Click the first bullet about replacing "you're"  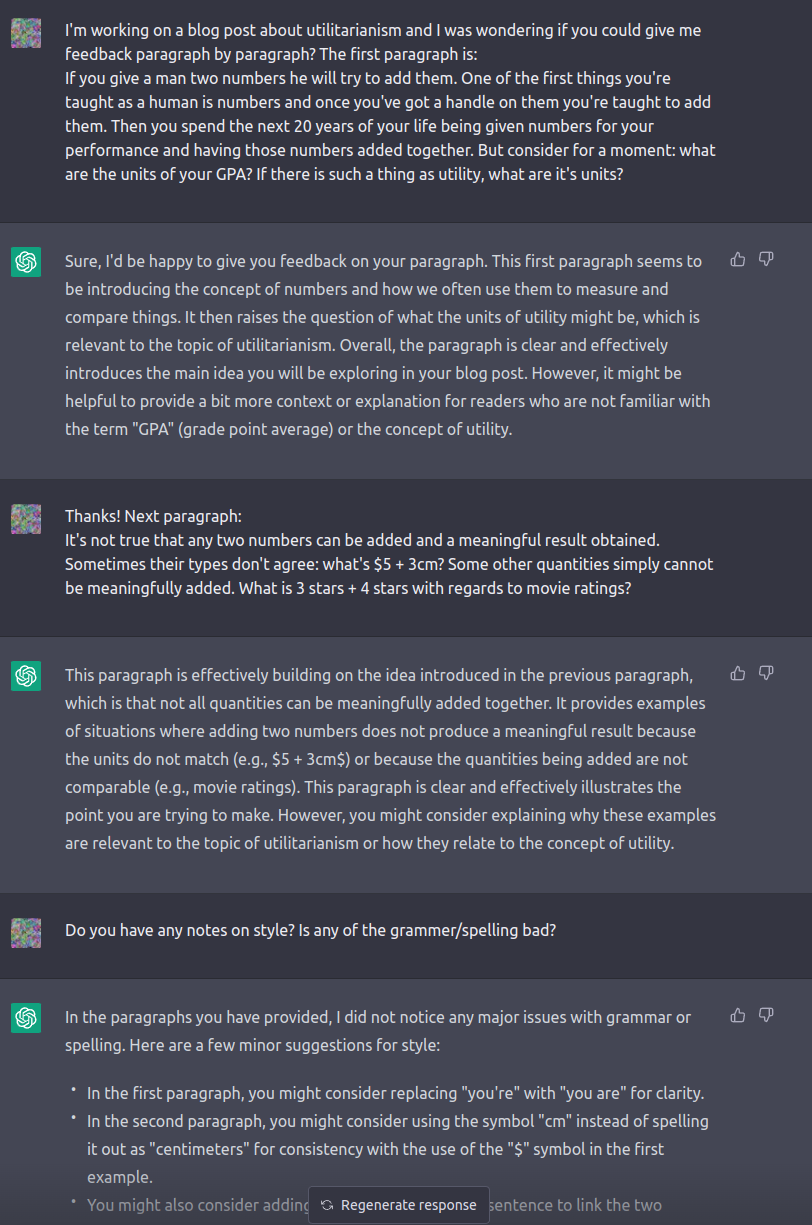(x=396, y=1094)
